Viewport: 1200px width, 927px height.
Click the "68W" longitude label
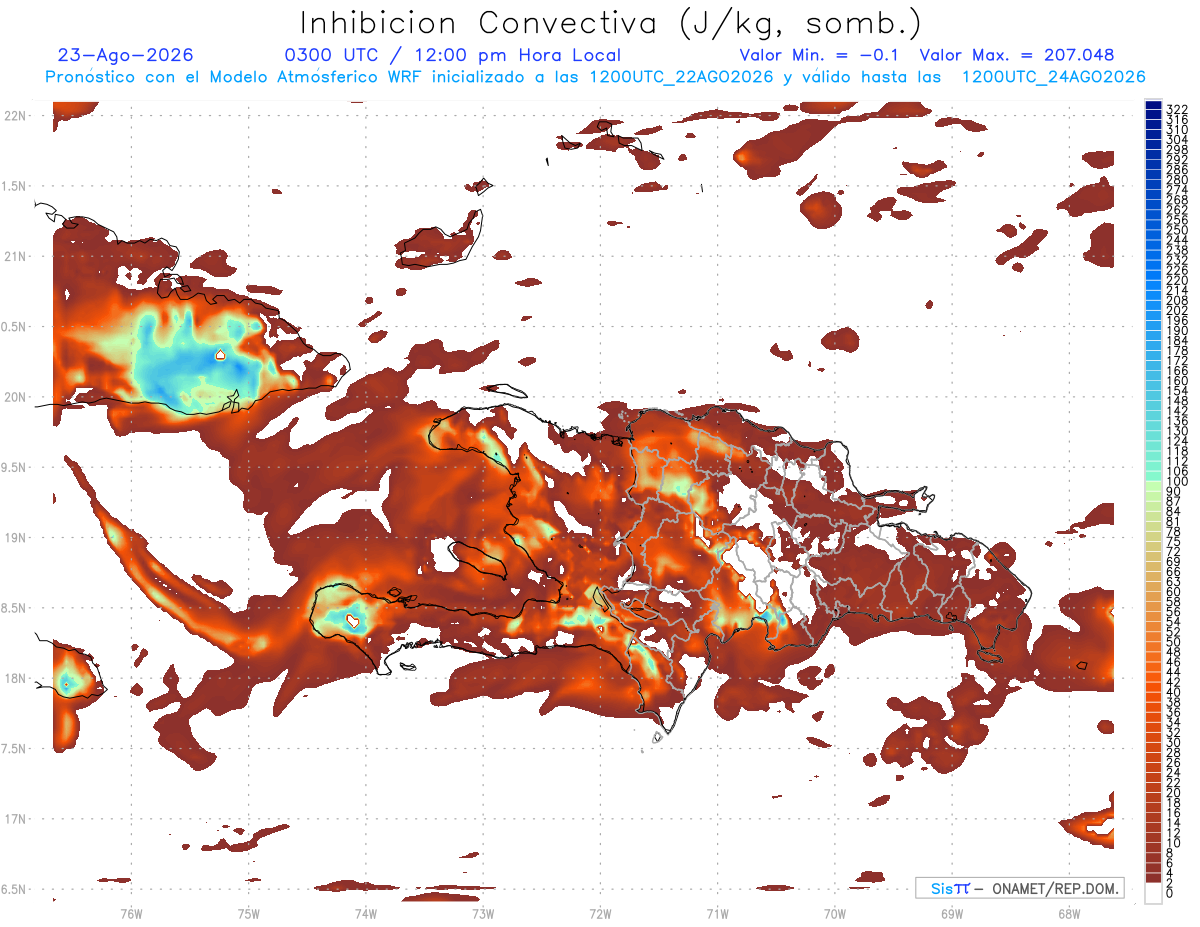[x=1069, y=914]
